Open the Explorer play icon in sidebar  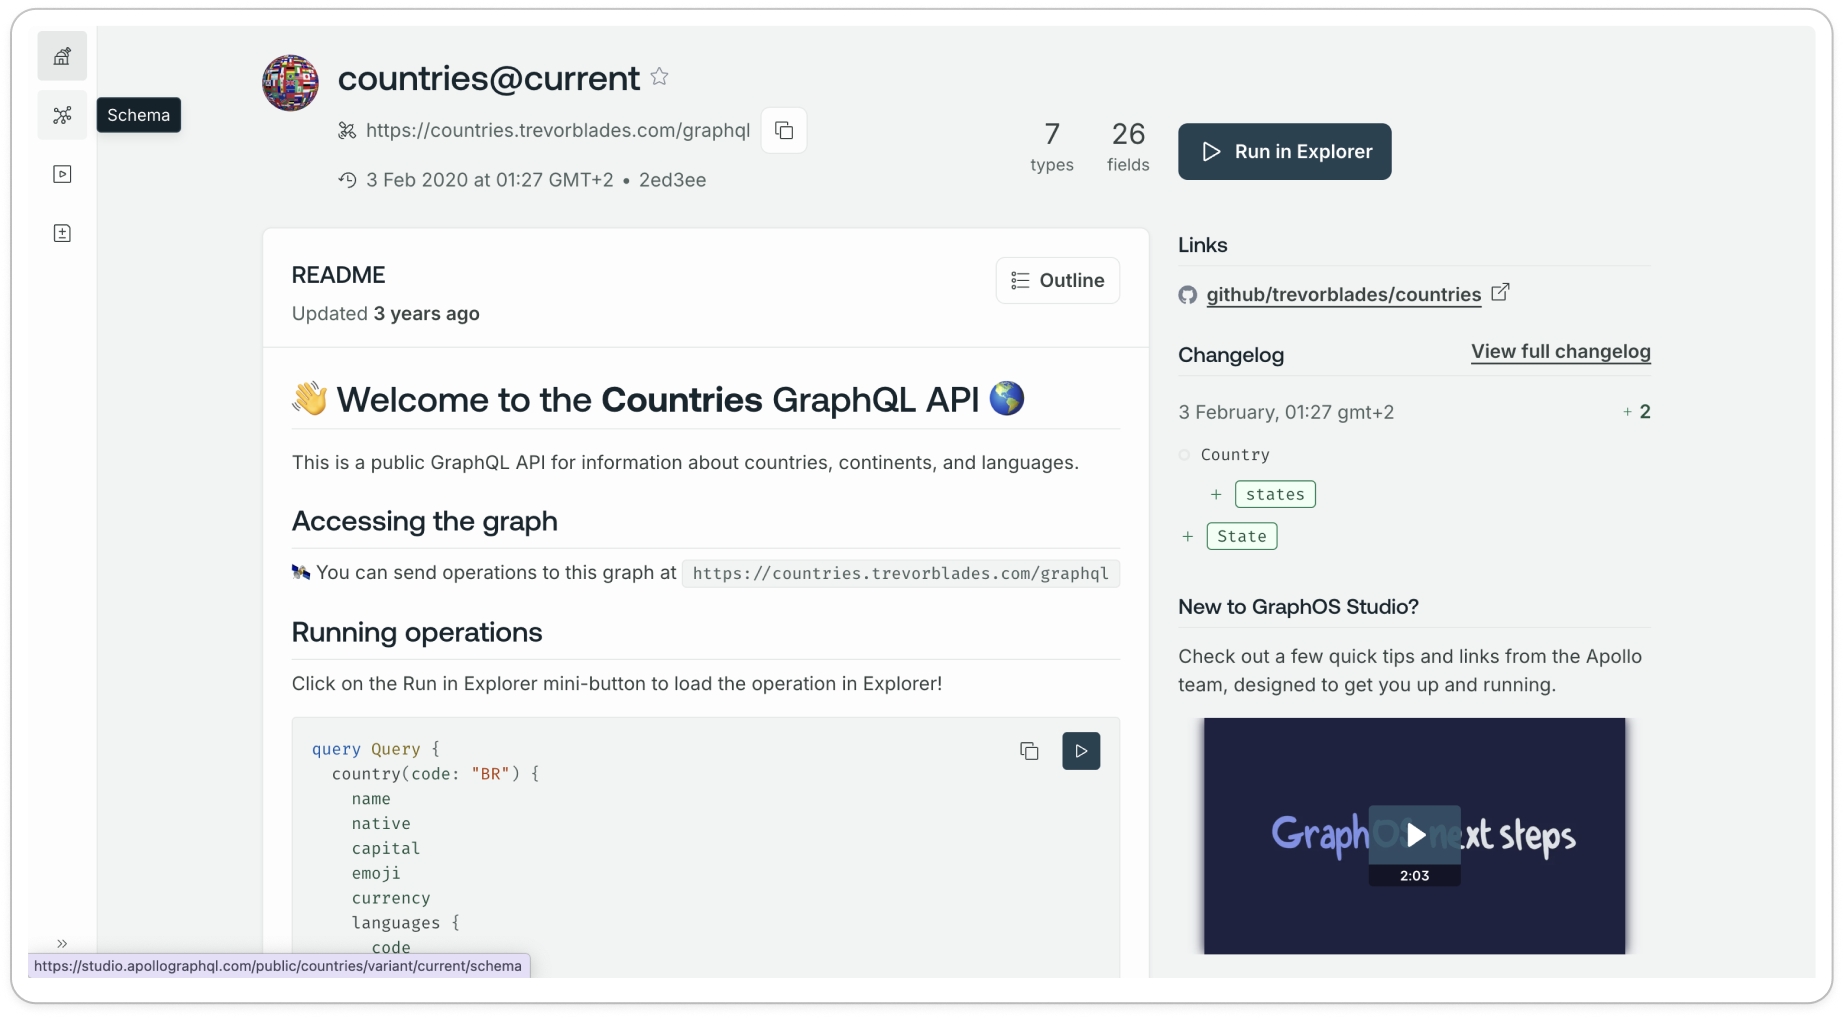point(62,174)
